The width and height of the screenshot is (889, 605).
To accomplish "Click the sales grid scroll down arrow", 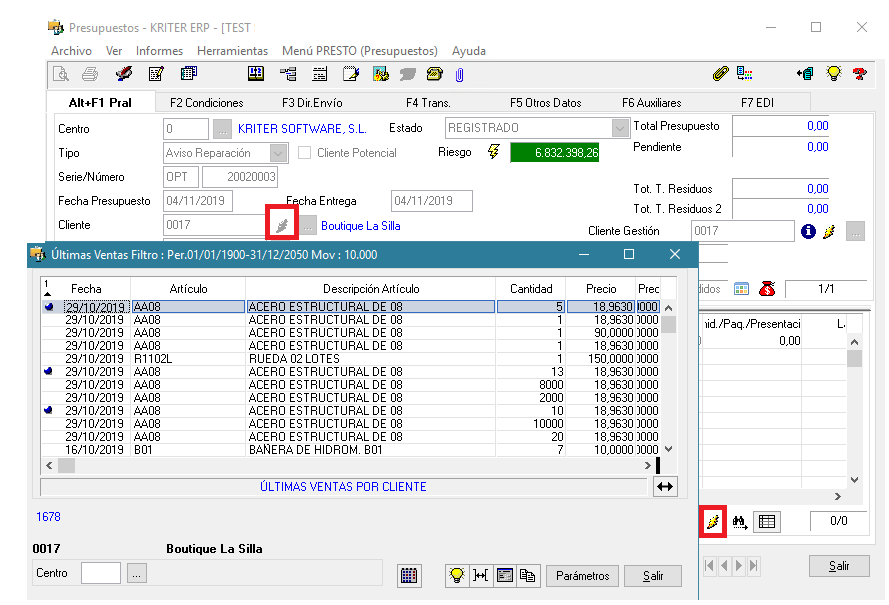I will click(669, 449).
